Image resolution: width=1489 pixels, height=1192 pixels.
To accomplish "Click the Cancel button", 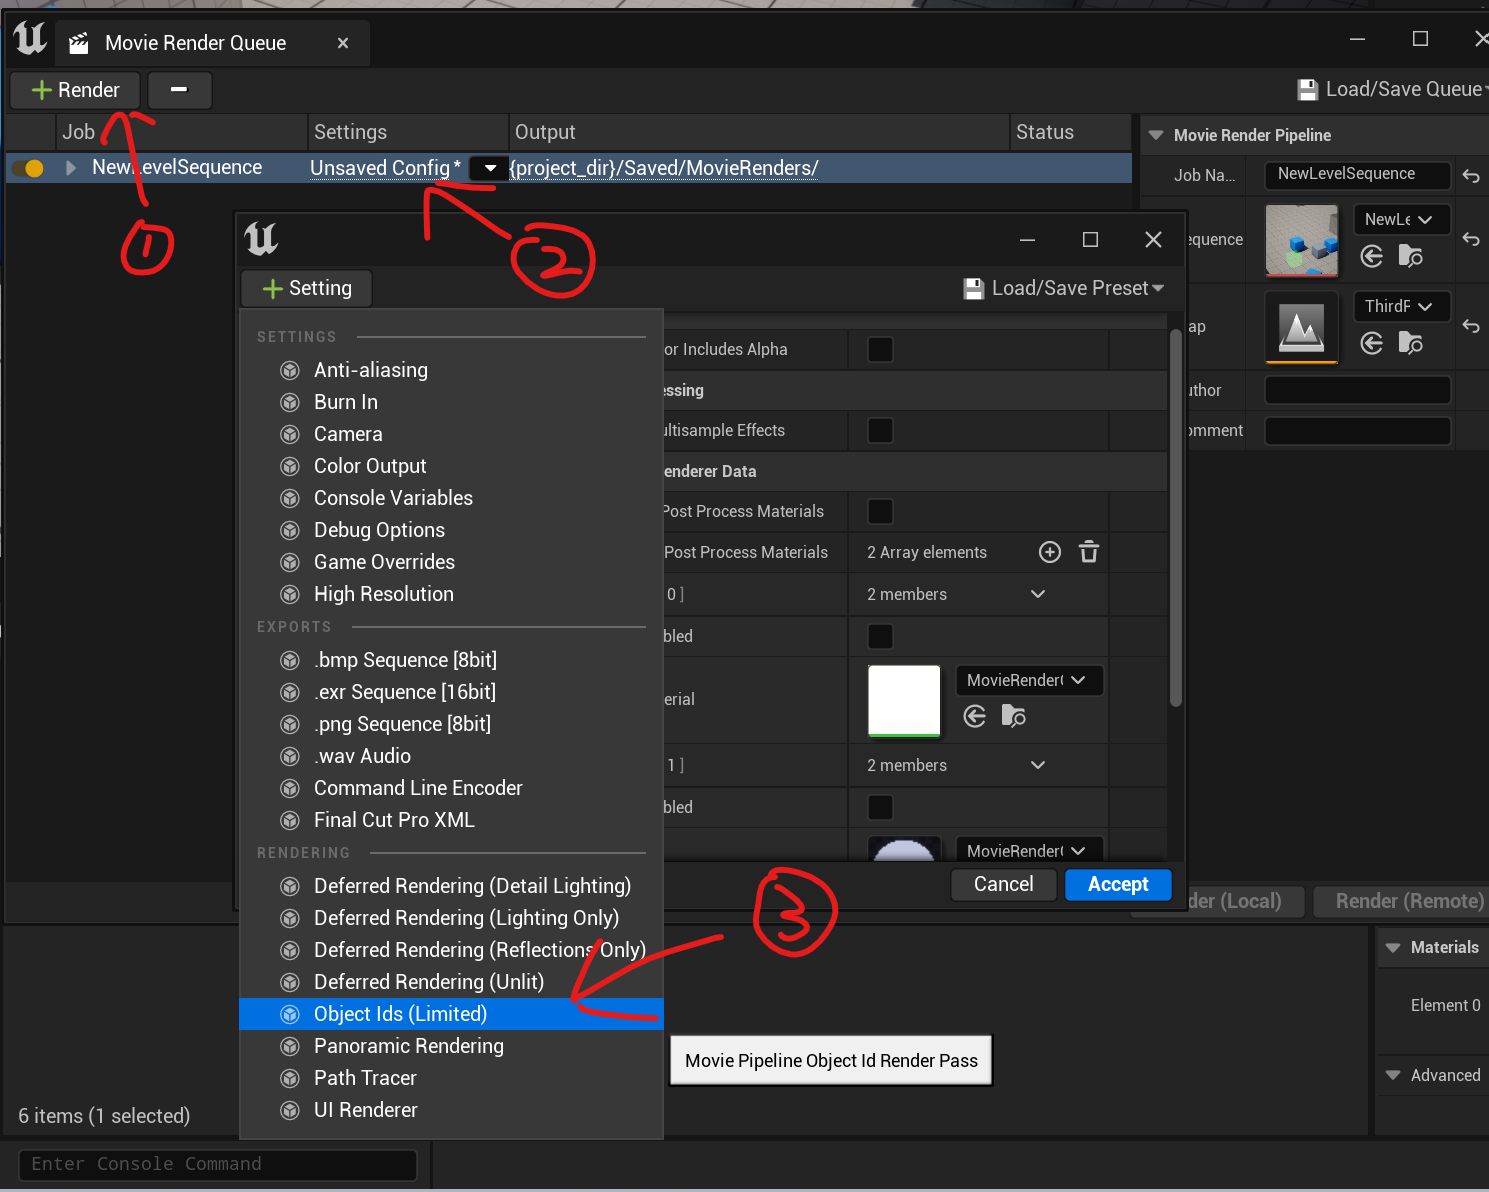I will tap(1003, 884).
